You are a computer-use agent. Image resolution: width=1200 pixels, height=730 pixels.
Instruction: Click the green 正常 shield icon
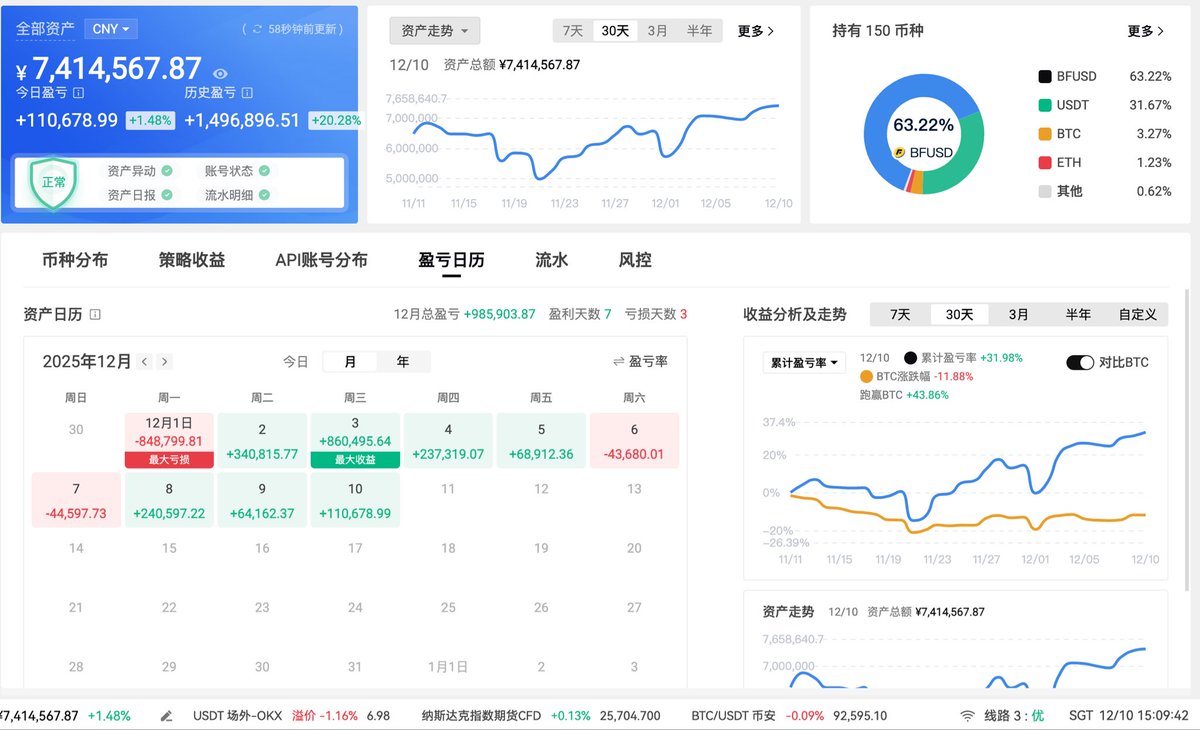(54, 183)
